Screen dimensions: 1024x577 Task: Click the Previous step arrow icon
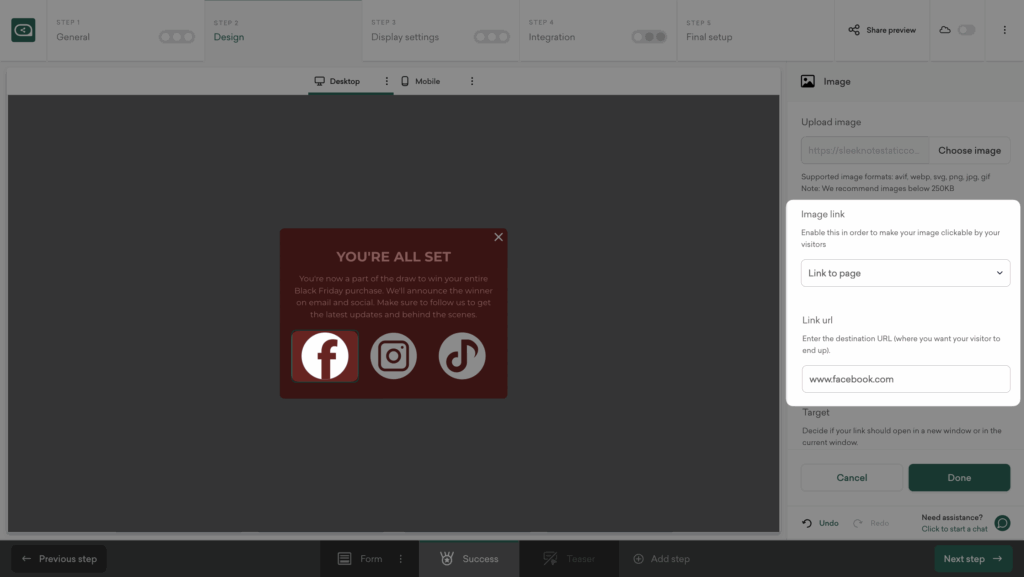pyautogui.click(x=26, y=559)
